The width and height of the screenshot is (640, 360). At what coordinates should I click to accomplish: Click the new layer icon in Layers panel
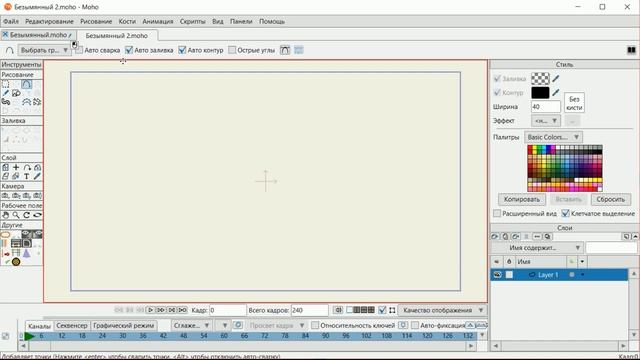pyautogui.click(x=495, y=236)
